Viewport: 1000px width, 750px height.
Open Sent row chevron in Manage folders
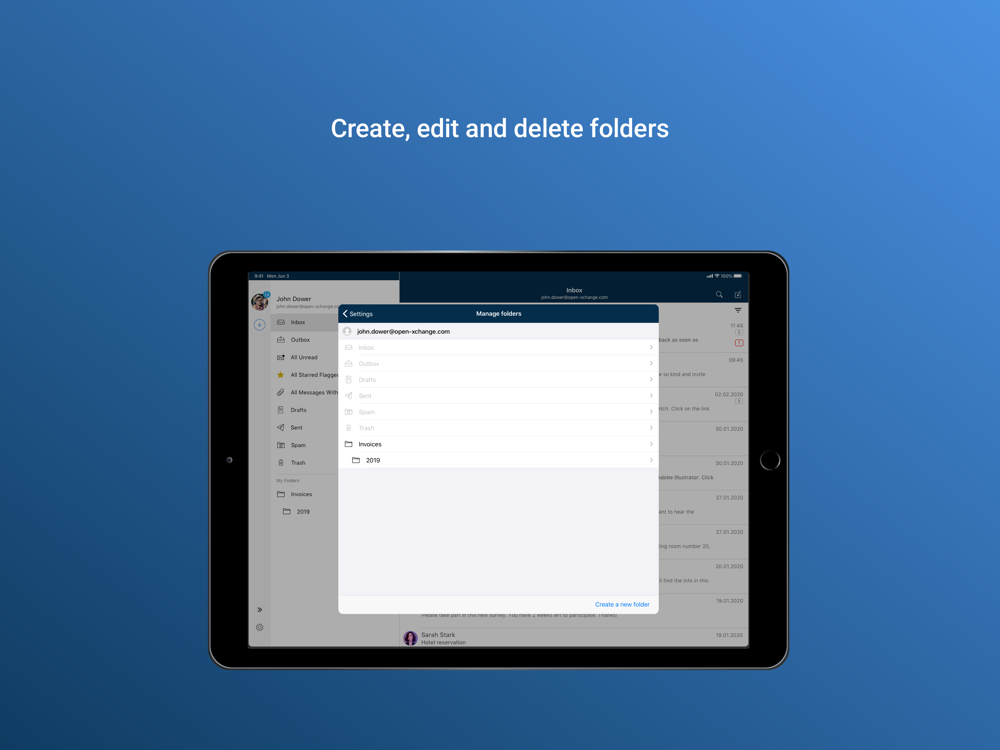pyautogui.click(x=651, y=395)
